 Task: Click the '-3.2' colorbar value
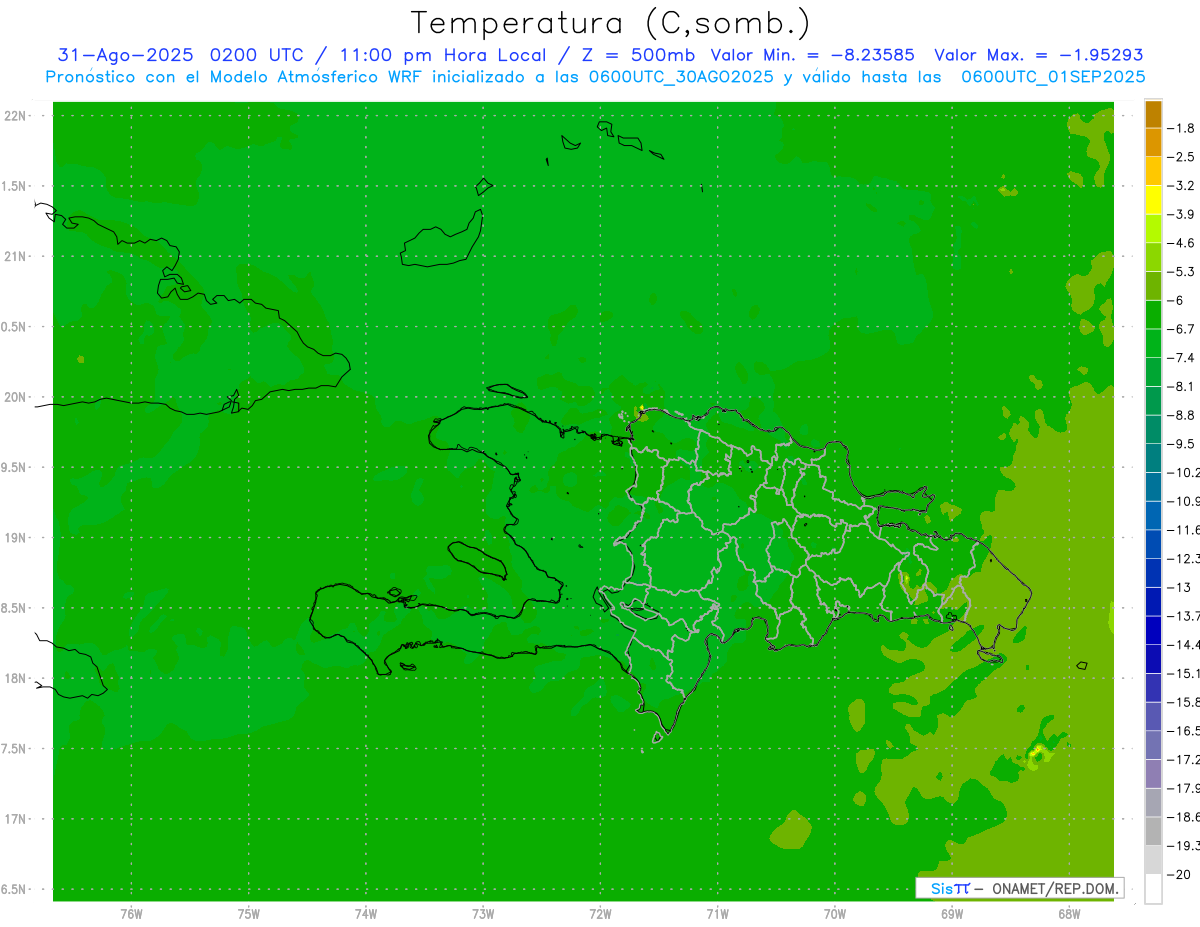1183,185
